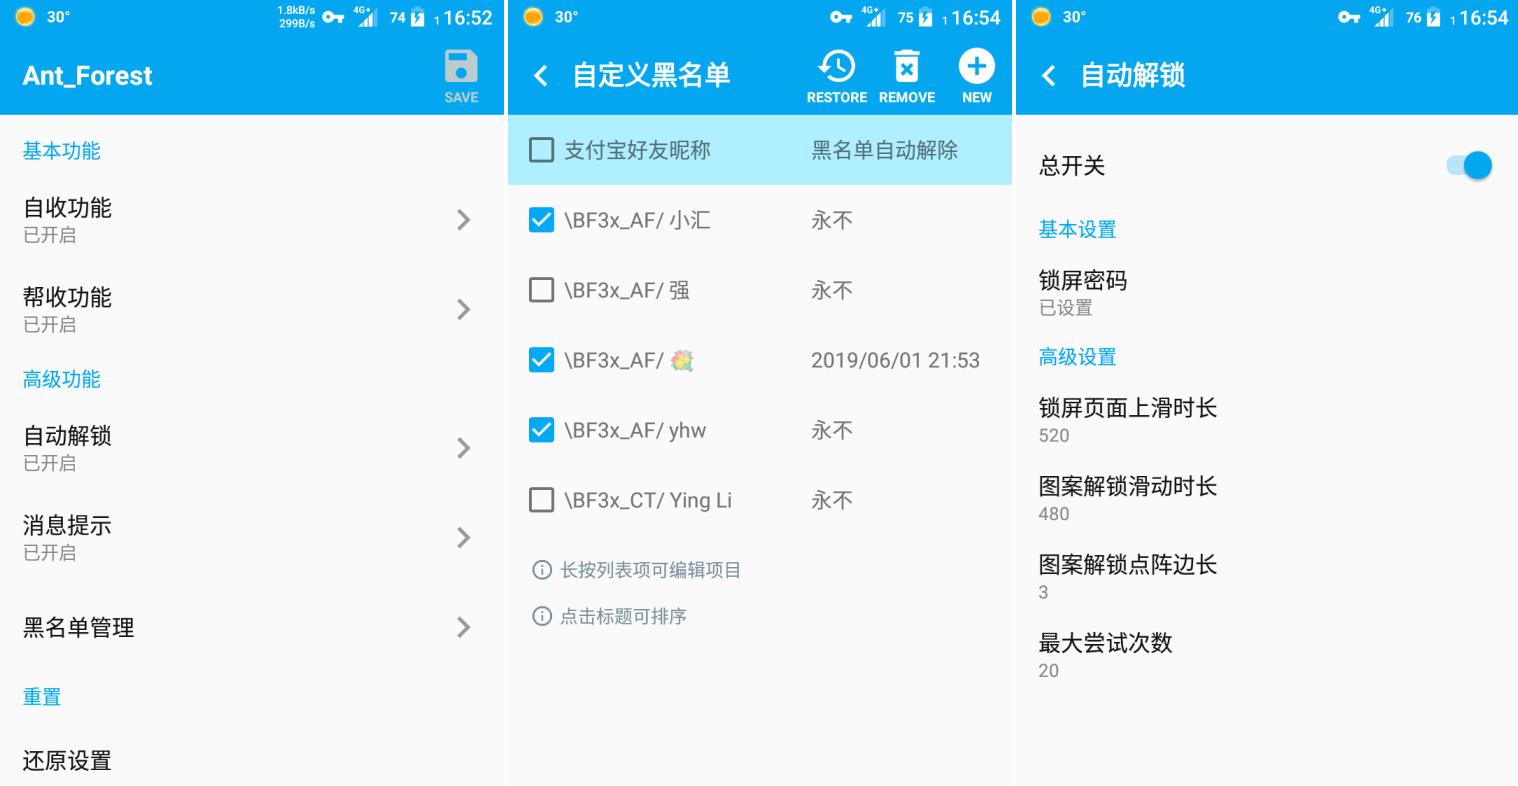Open 黑名单管理 using the chevron
This screenshot has height=786, width=1518.
tap(463, 627)
